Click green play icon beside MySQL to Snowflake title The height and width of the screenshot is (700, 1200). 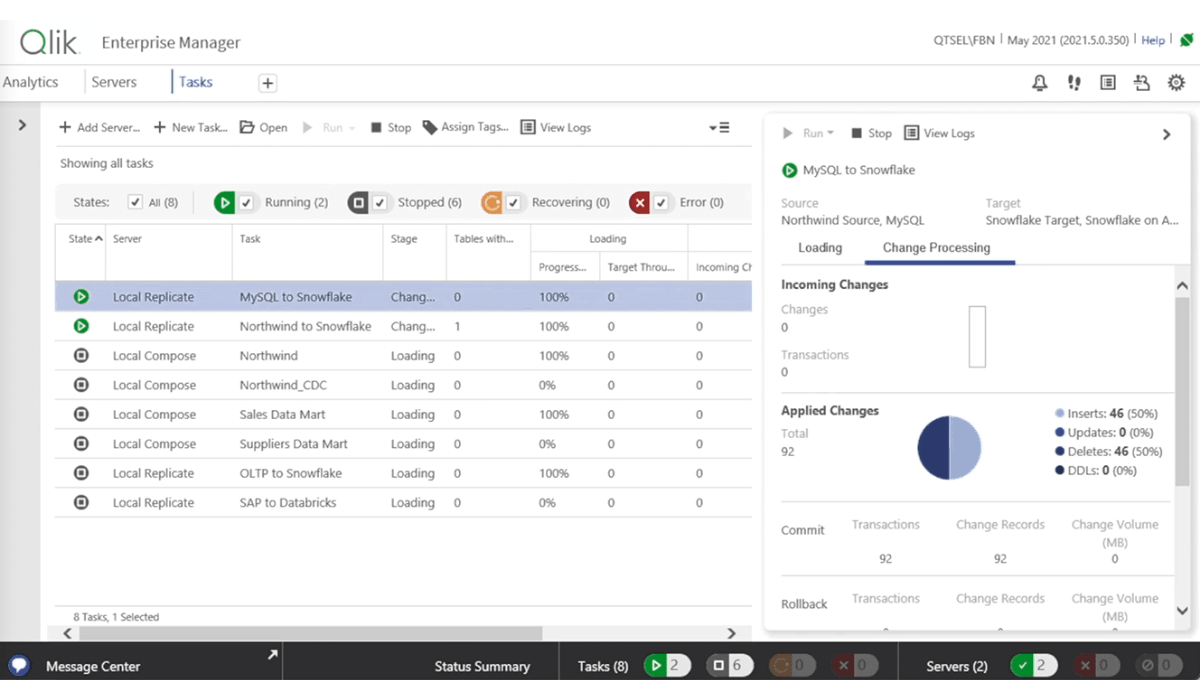(x=790, y=170)
